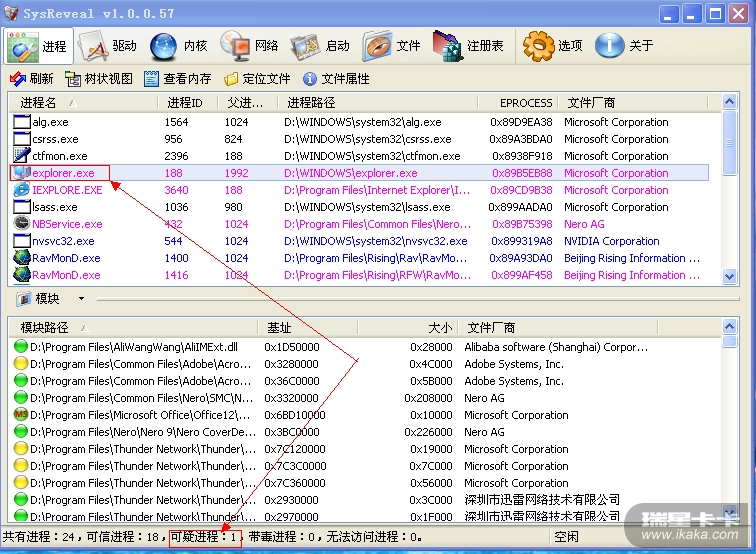Sort by 进程路径 column header

377,103
